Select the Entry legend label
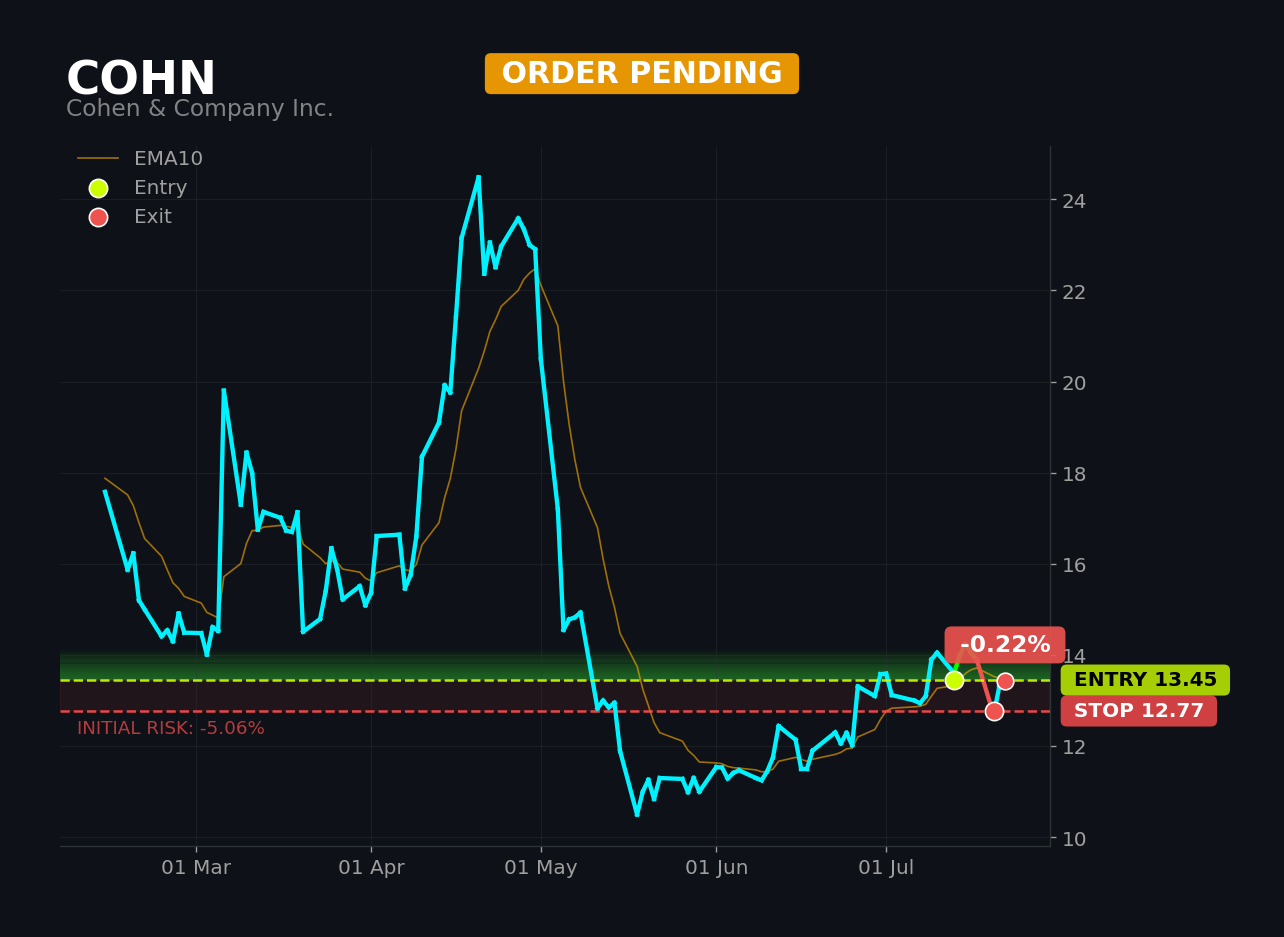Screen dimensions: 1284x937 click(160, 188)
